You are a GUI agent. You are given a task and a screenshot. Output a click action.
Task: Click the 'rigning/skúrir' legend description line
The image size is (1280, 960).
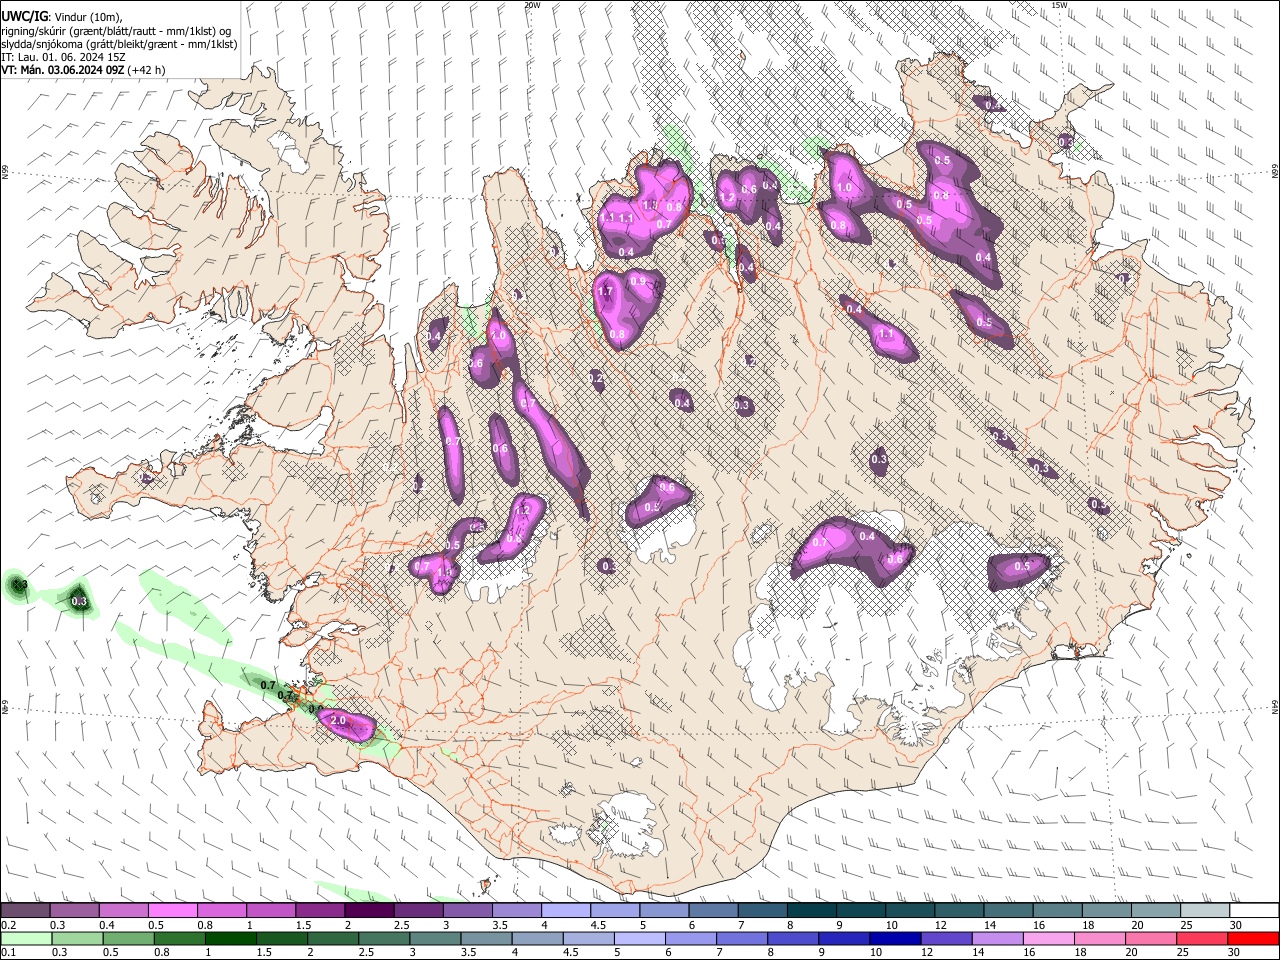click(x=116, y=31)
